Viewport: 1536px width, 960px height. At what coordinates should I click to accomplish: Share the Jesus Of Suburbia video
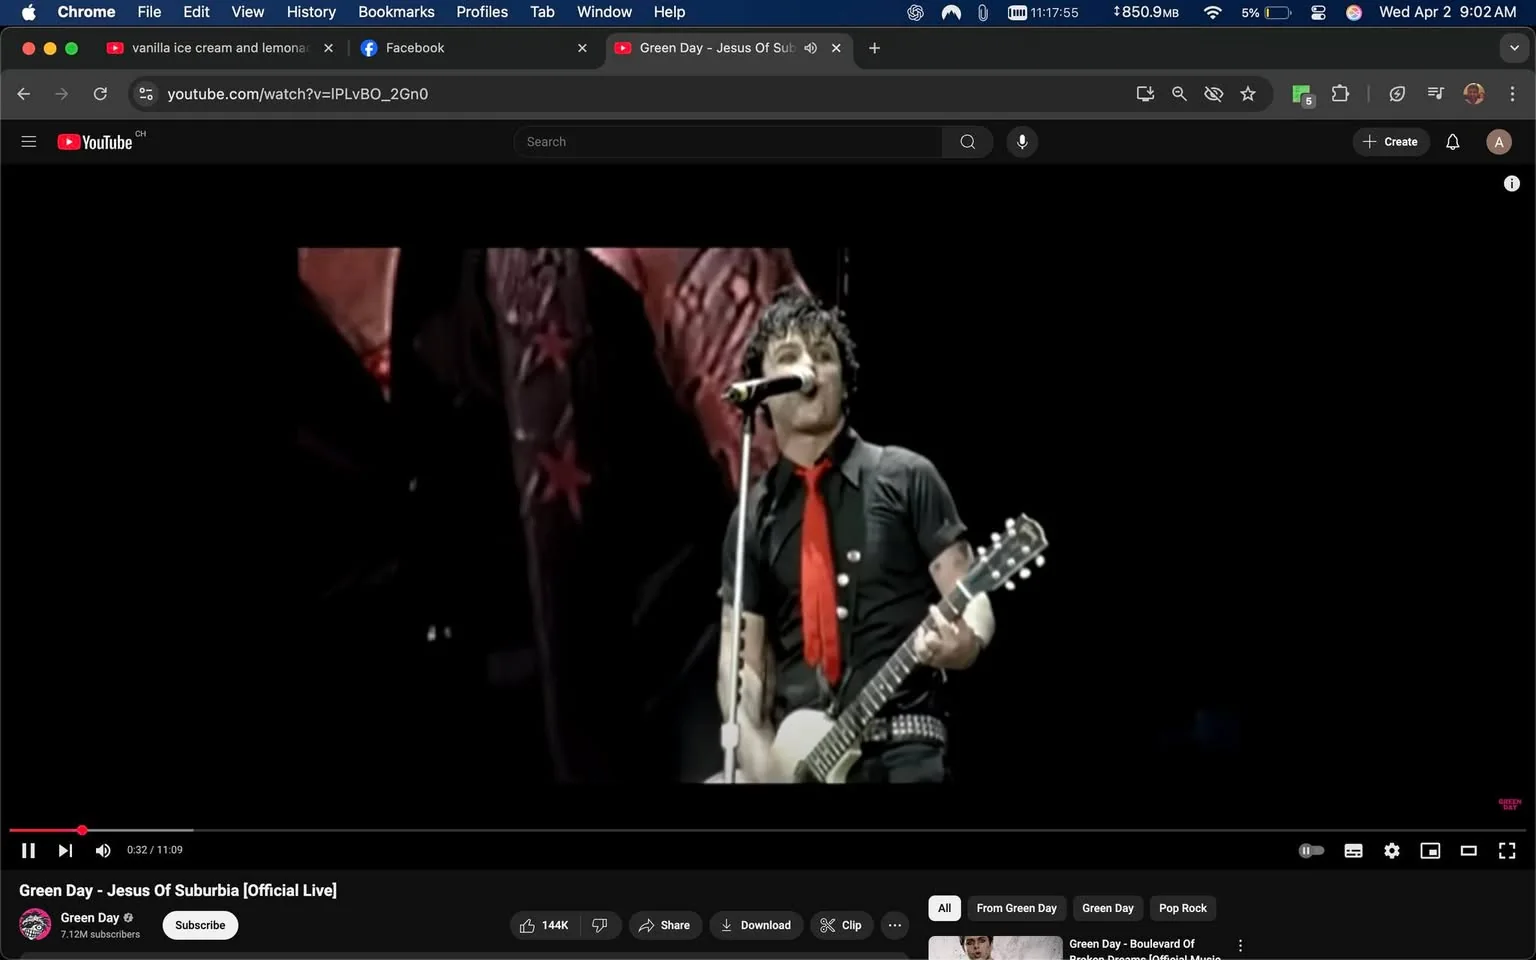point(665,925)
